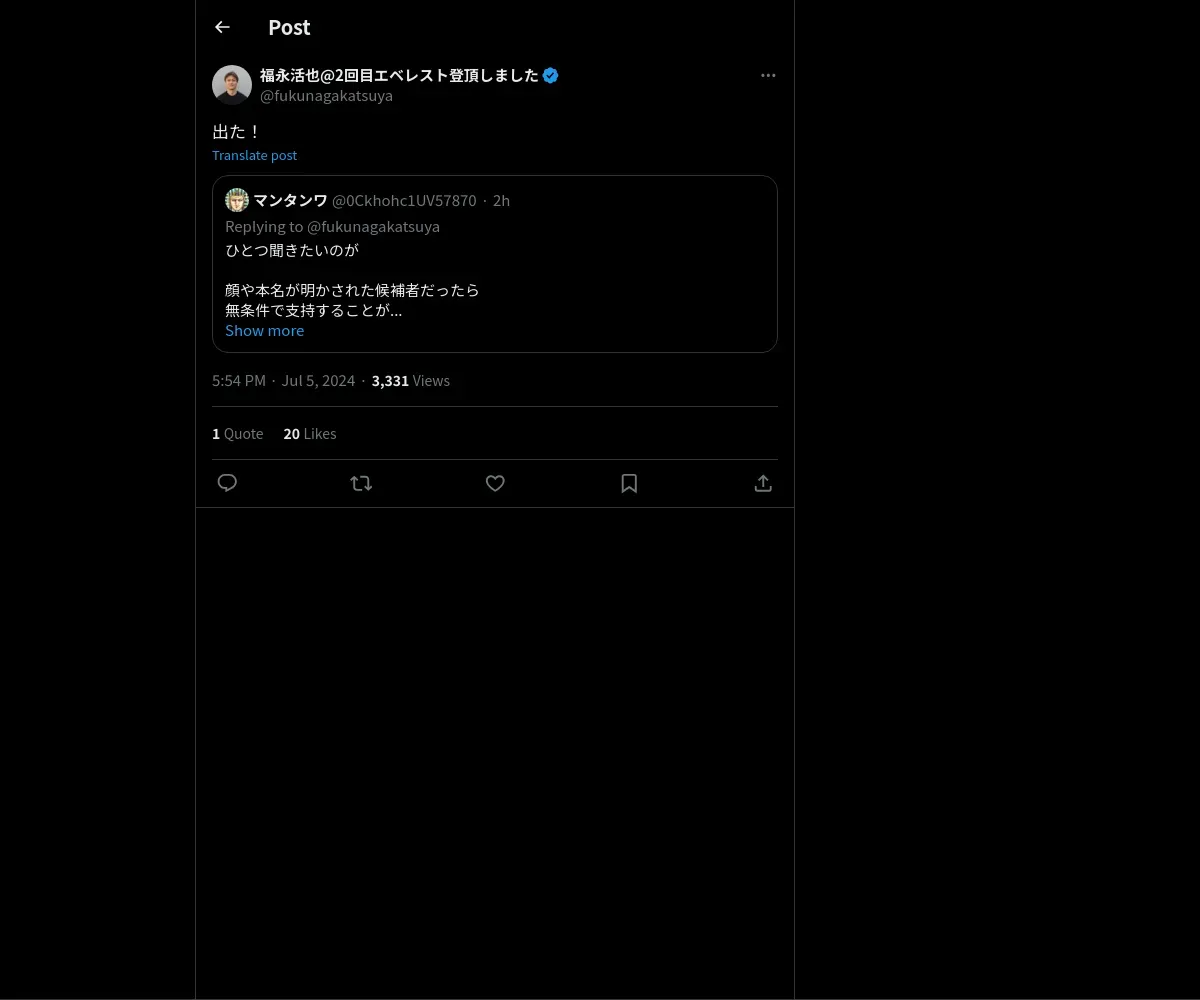
Task: Repost using the retweet arrows icon
Action: click(x=361, y=483)
